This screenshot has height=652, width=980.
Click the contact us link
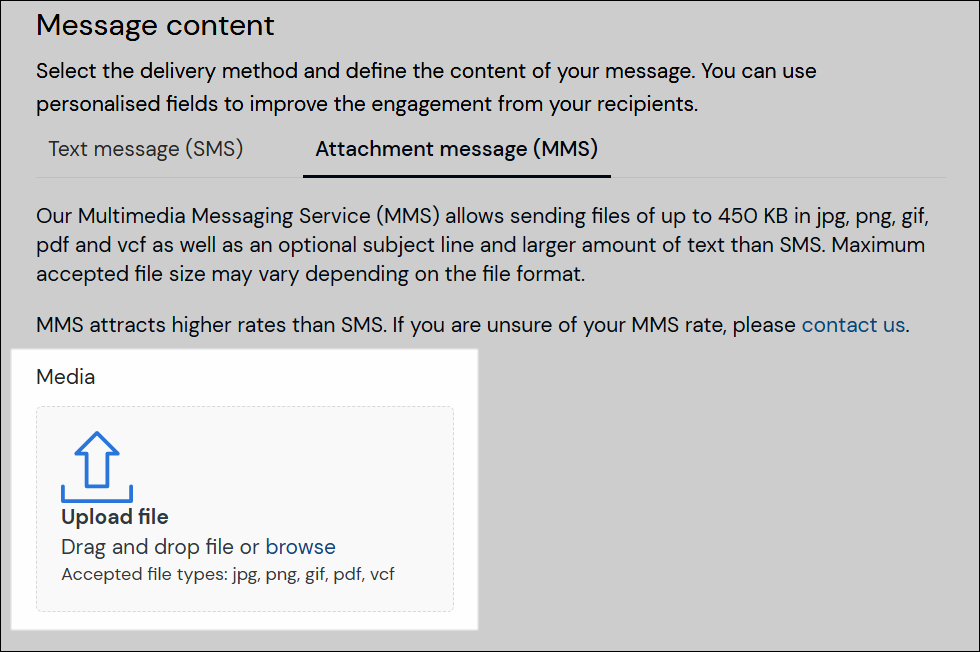pos(852,325)
